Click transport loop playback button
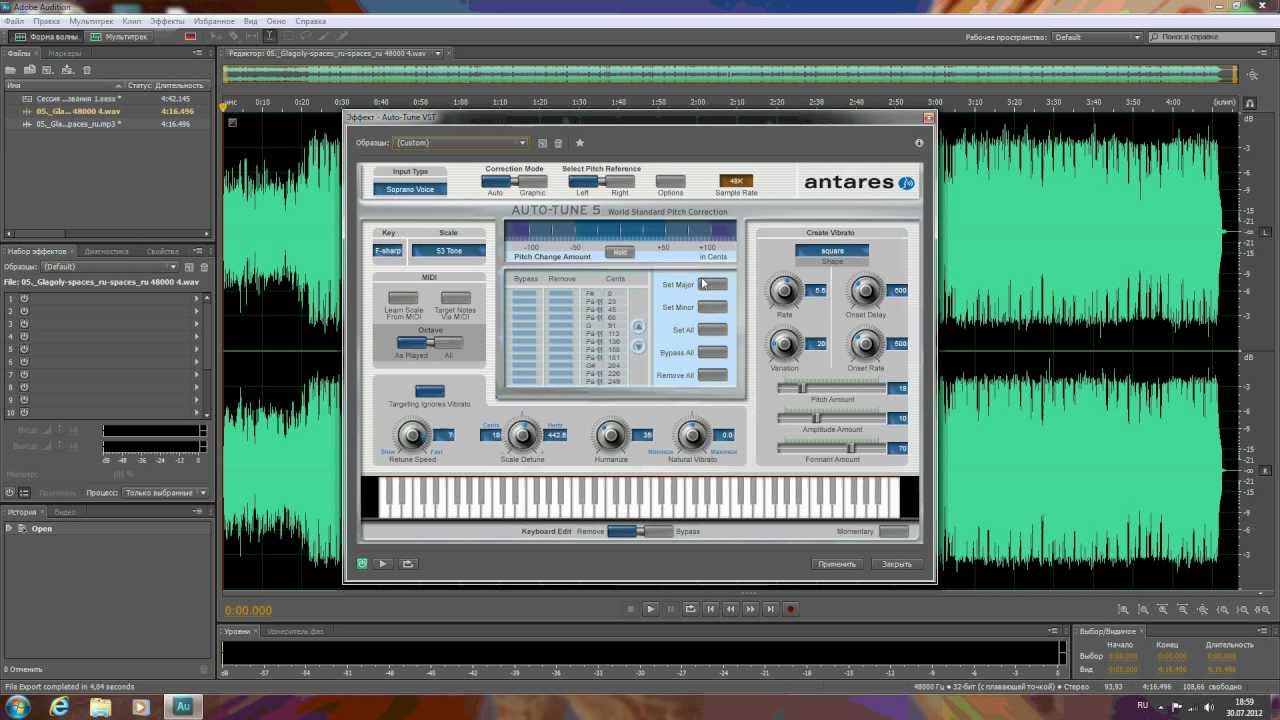1280x720 pixels. pos(690,609)
